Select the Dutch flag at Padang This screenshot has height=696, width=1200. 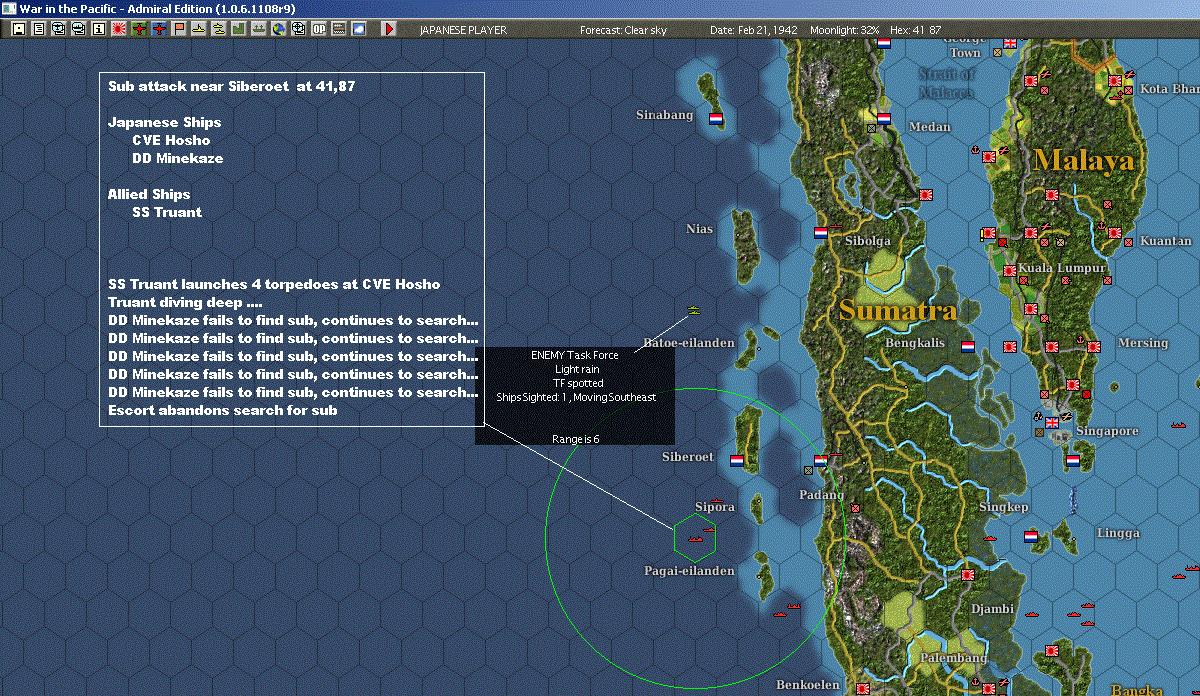(821, 461)
